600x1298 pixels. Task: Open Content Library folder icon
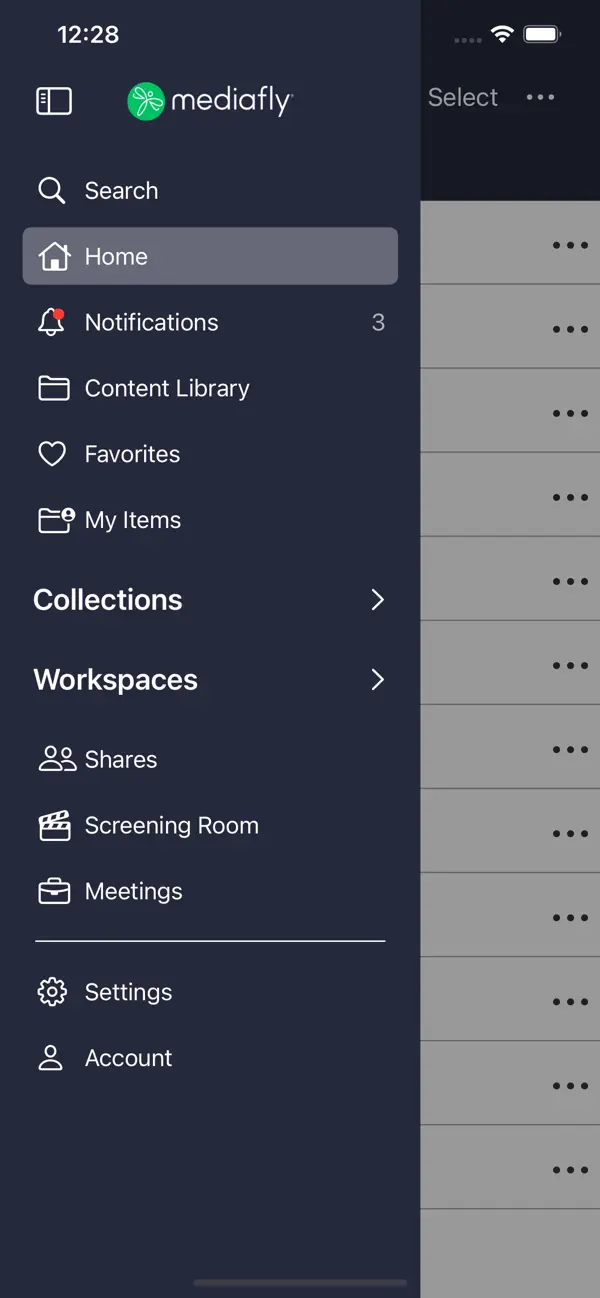click(x=53, y=388)
